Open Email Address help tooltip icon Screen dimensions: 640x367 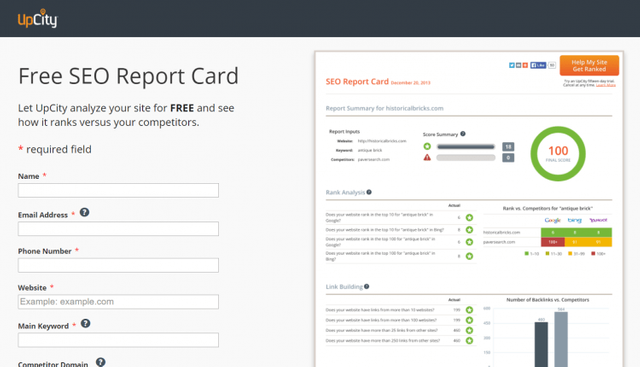[x=84, y=212]
